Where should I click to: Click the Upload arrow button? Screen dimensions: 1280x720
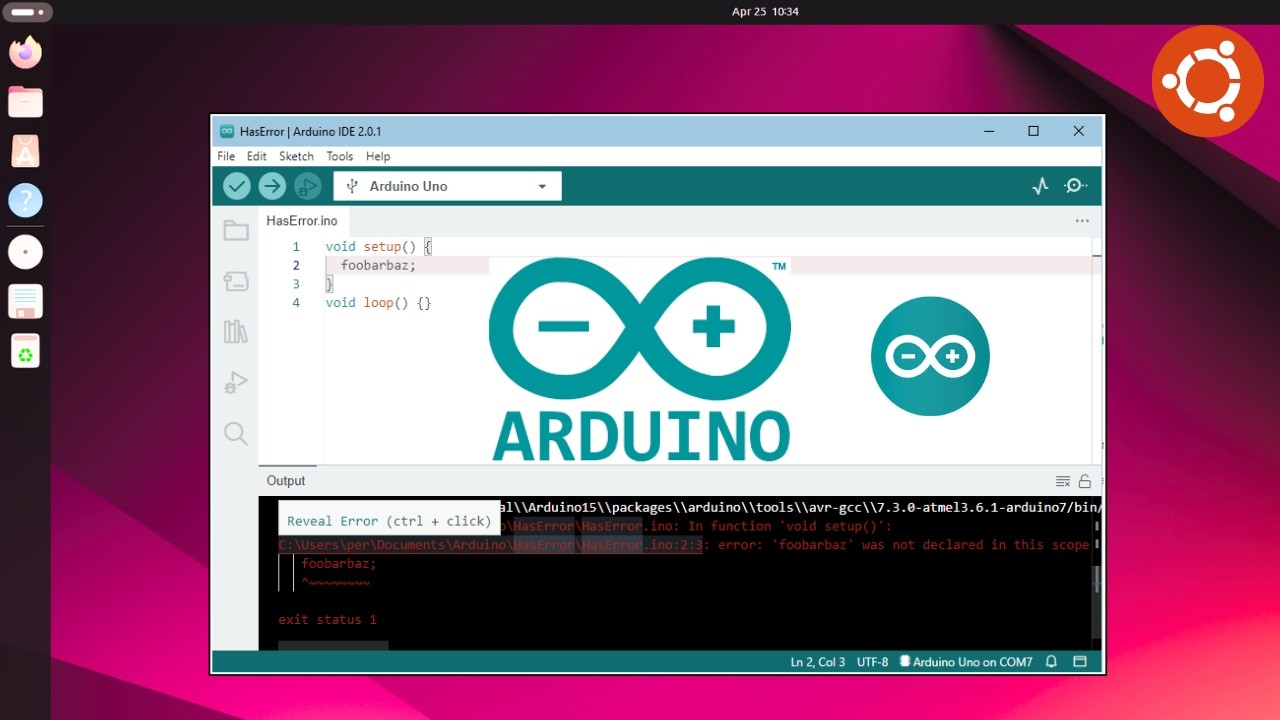click(x=272, y=186)
